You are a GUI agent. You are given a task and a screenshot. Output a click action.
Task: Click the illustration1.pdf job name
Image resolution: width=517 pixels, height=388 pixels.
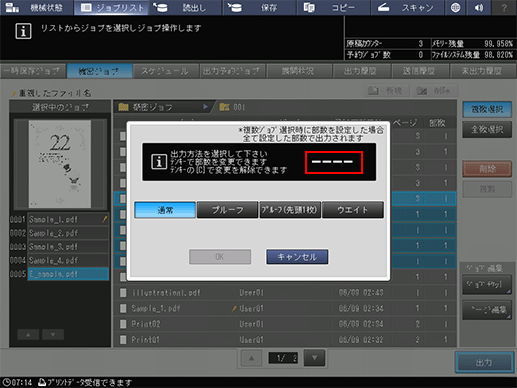tap(166, 293)
